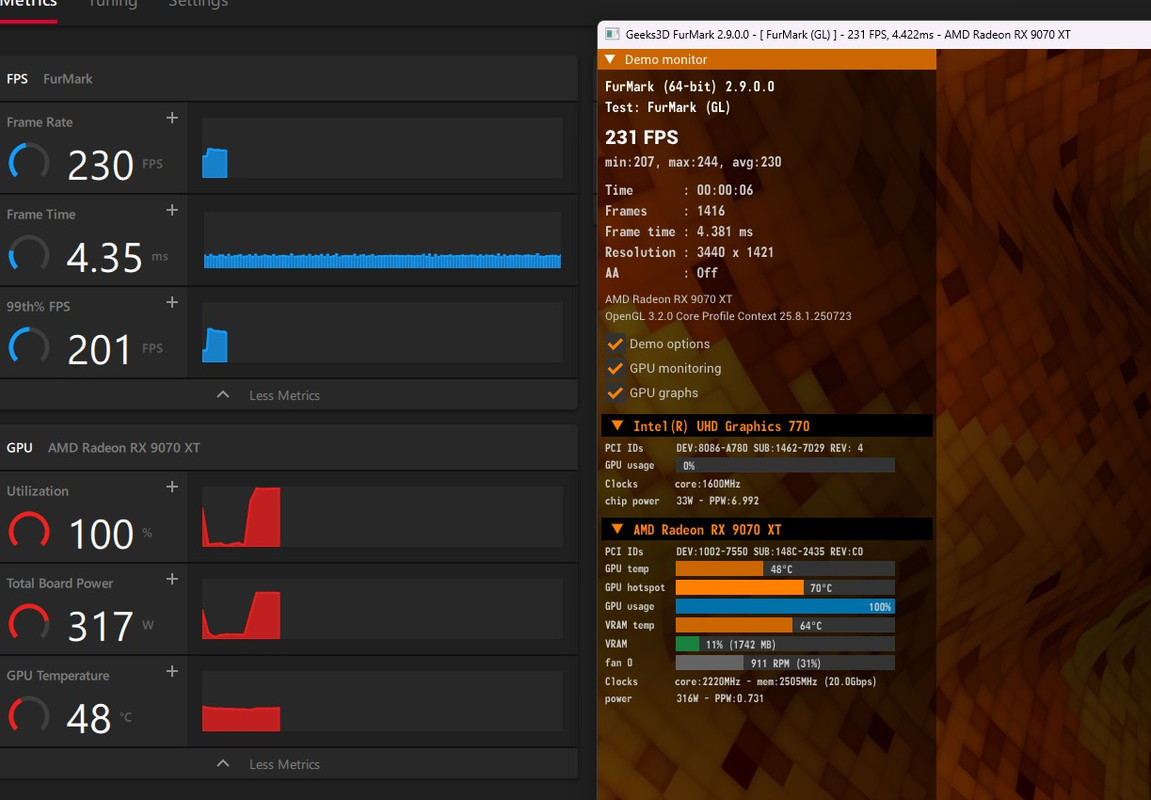Click the AA : Off line
1151x800 pixels.
(x=661, y=272)
